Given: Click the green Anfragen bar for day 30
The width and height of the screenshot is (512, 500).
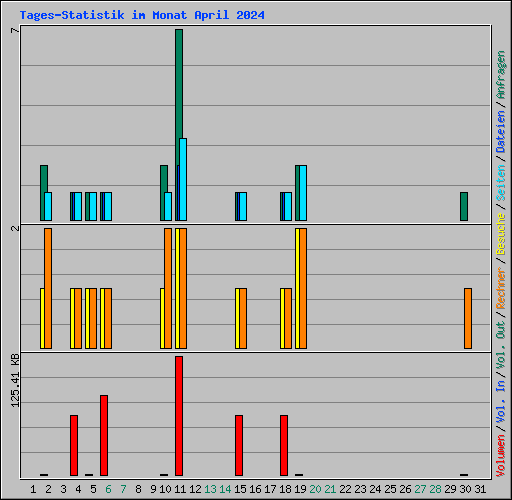Looking at the screenshot, I should pos(464,206).
